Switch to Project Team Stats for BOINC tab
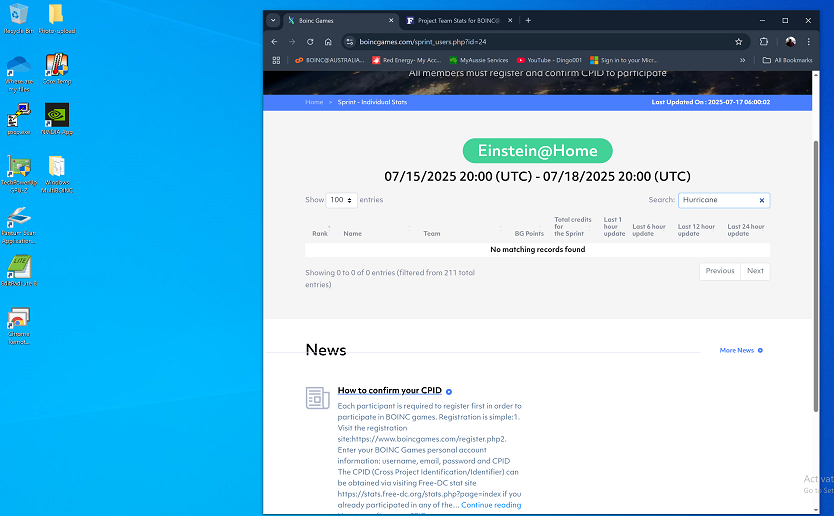Screen dimensions: 834x516 (458, 20)
